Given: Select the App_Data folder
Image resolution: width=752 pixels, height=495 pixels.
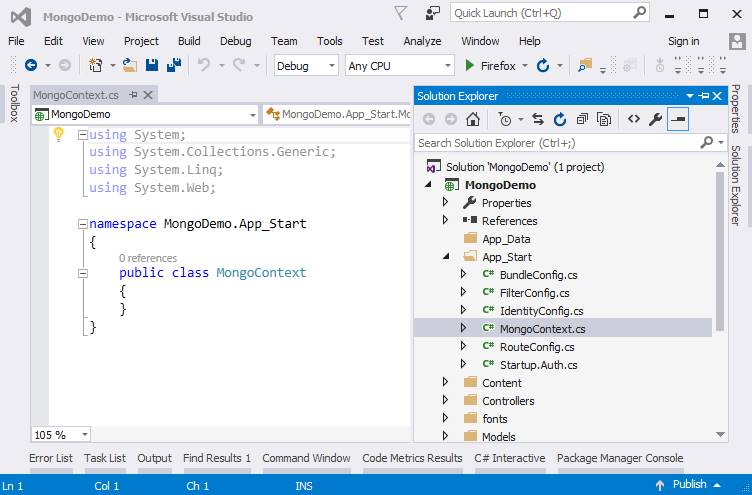Looking at the screenshot, I should pos(506,239).
